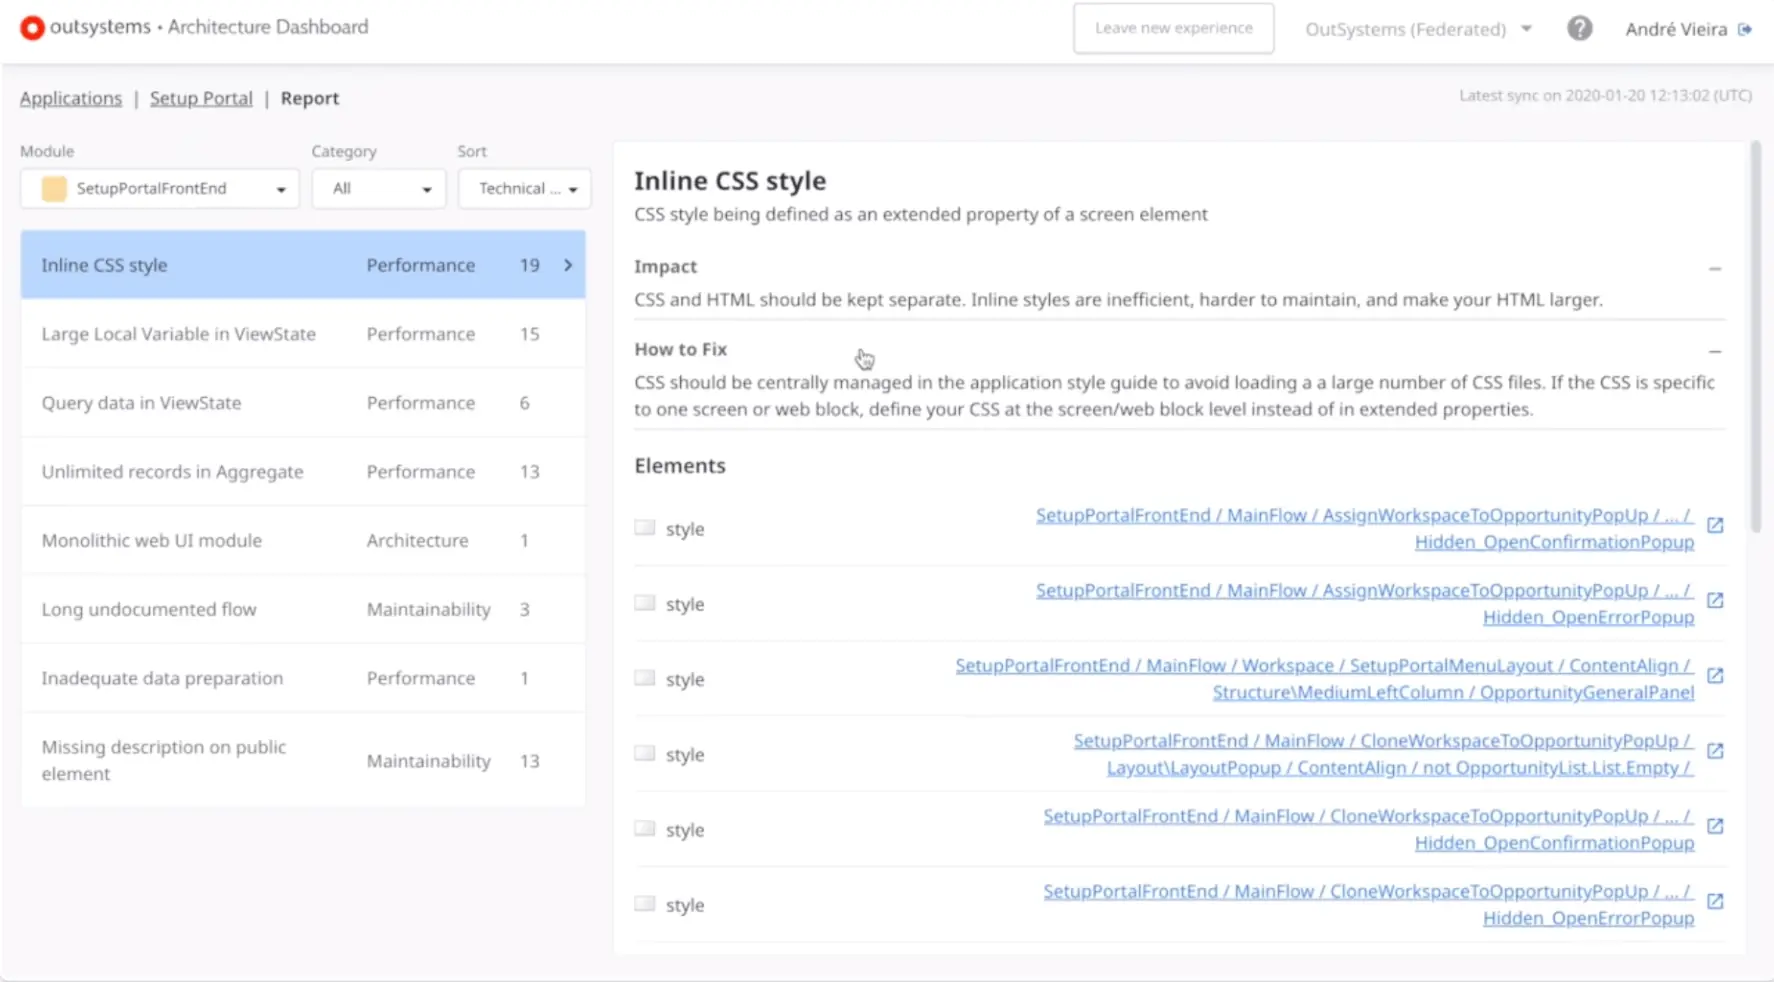Select Inadequate data preparation row
Screen dimensions: 1774x982
point(303,678)
